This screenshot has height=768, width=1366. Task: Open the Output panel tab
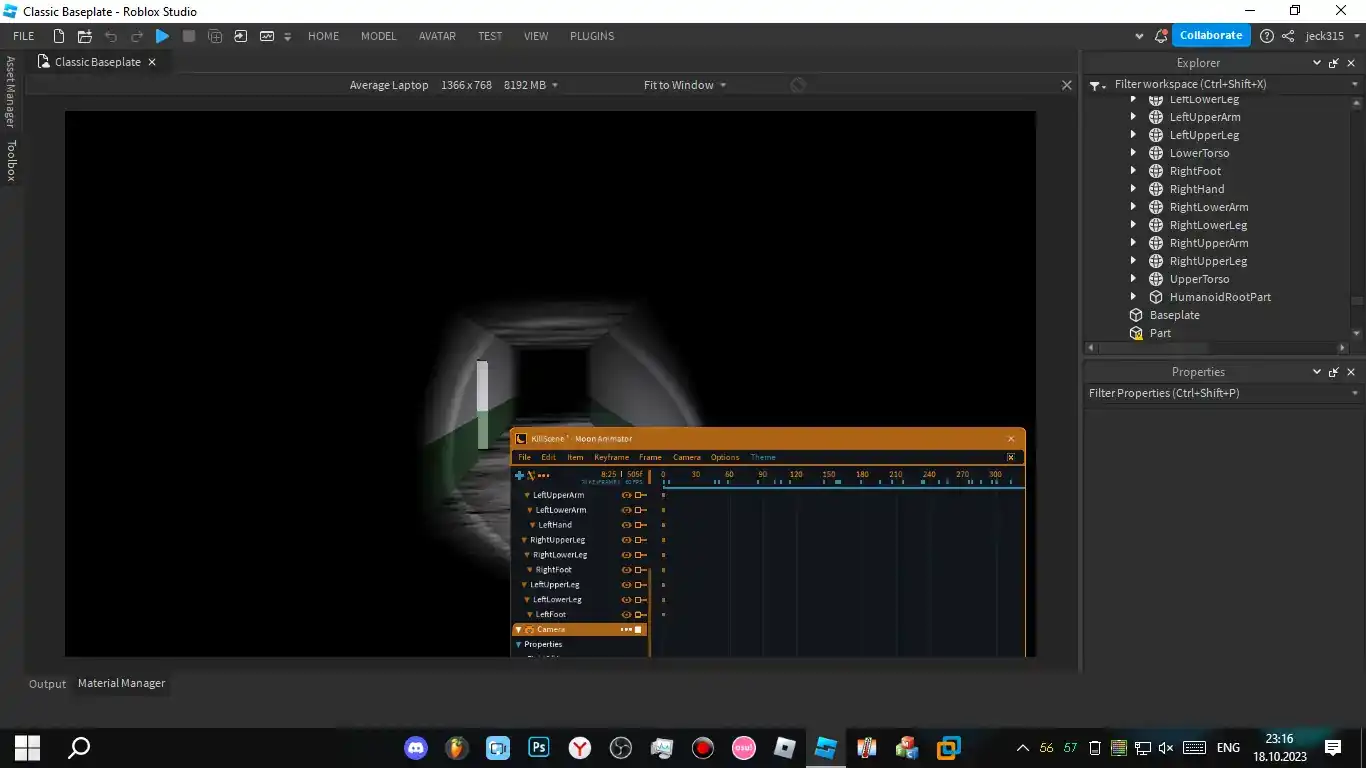click(47, 684)
